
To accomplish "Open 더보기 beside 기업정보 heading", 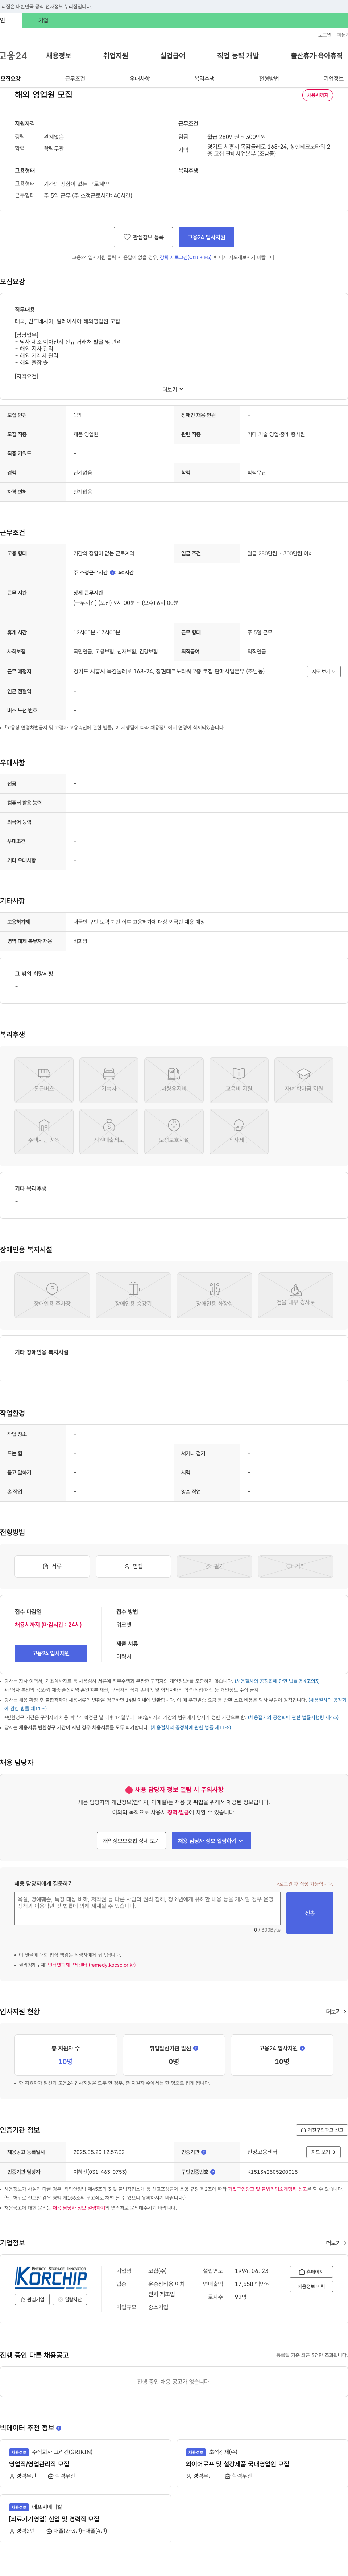I will coord(336,2243).
